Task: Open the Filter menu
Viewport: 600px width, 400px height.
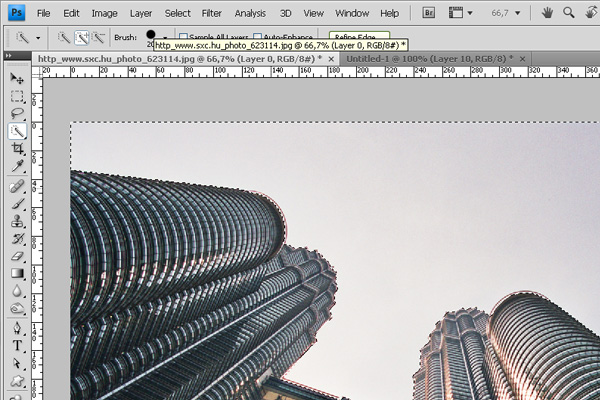Action: [x=211, y=13]
